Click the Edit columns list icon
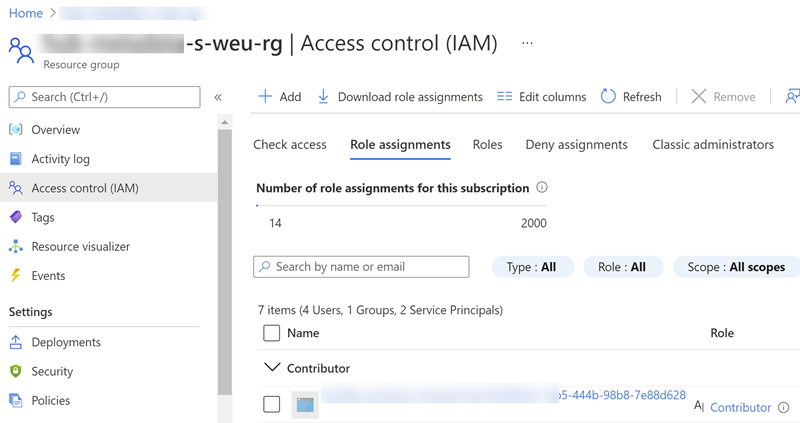The width and height of the screenshot is (800, 423). 505,96
